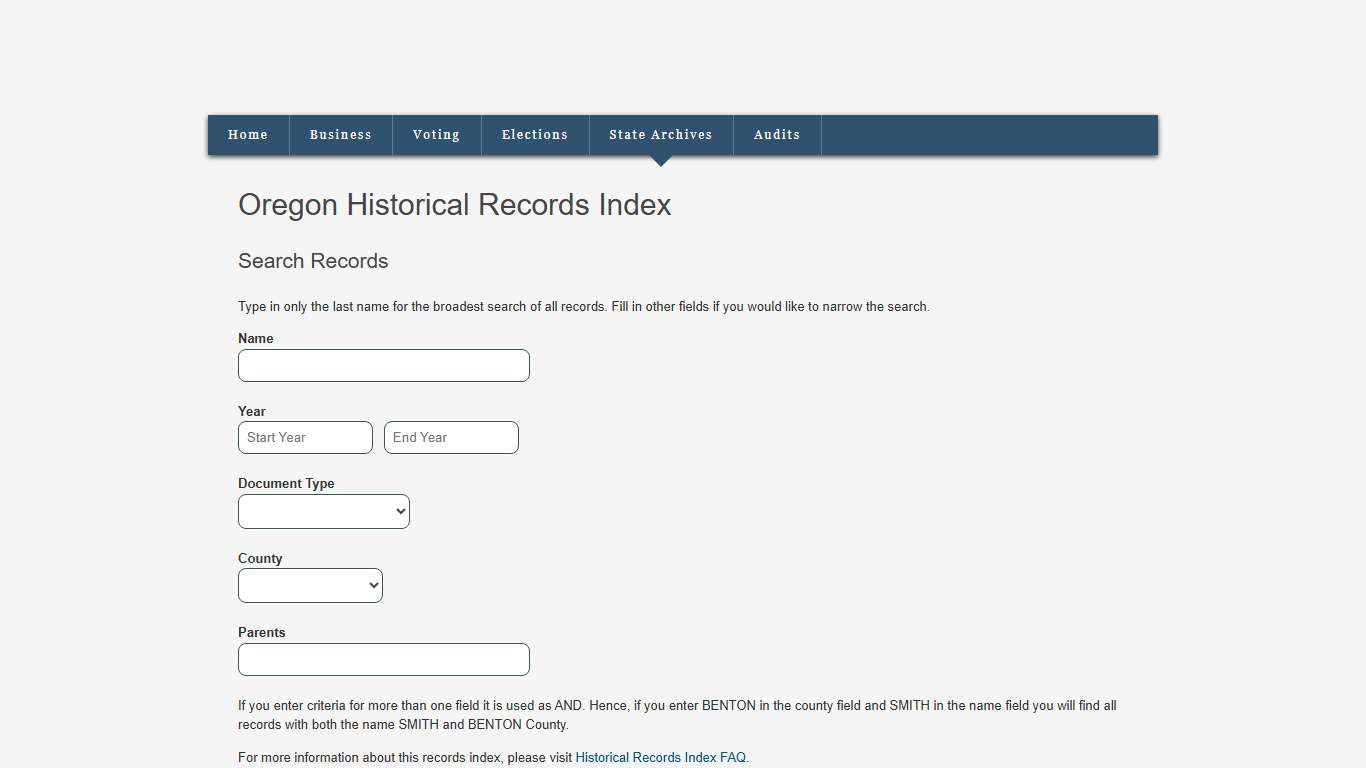
Task: Click the Year field label
Action: tap(251, 411)
